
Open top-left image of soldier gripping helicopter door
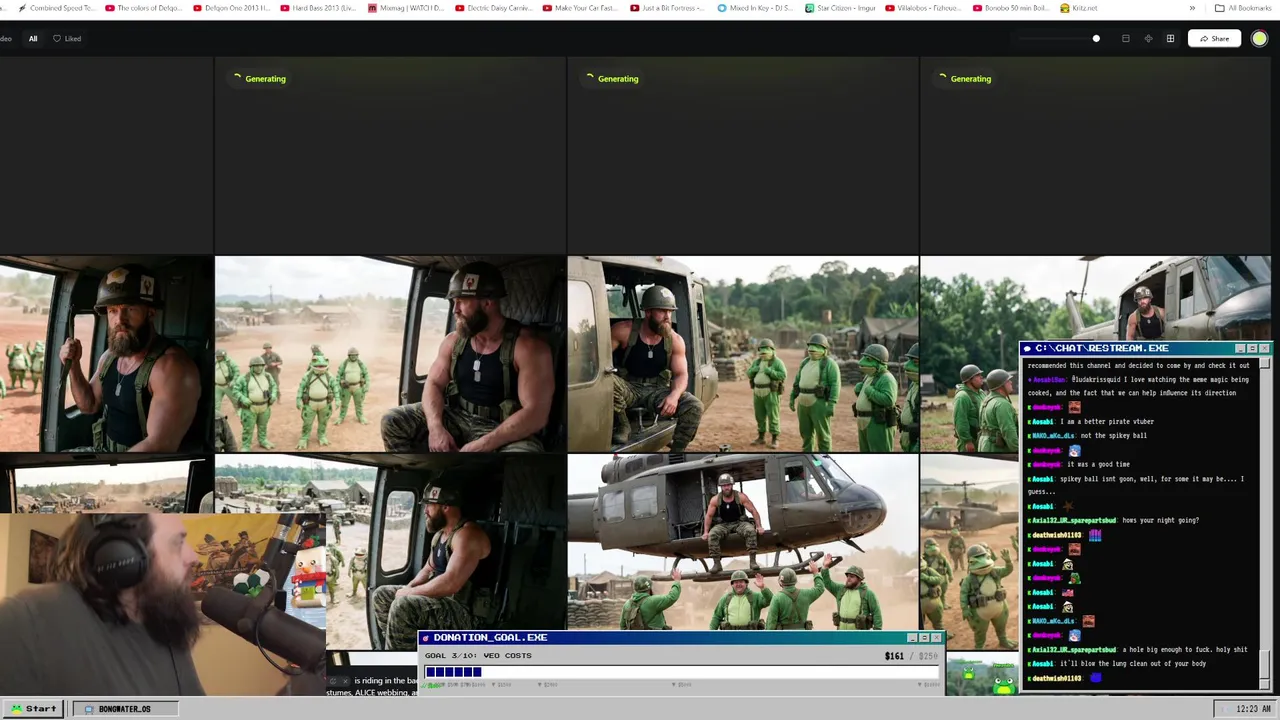coord(106,354)
